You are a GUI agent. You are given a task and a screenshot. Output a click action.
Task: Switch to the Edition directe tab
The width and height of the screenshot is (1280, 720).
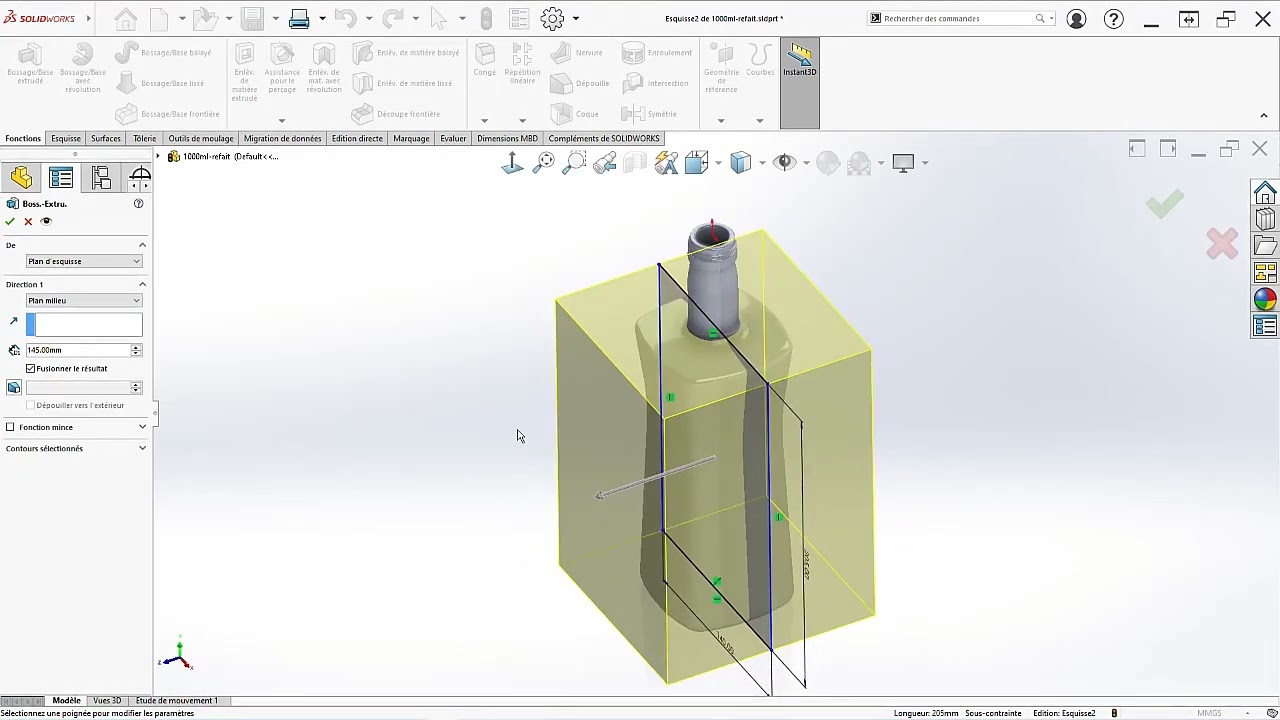pyautogui.click(x=357, y=138)
